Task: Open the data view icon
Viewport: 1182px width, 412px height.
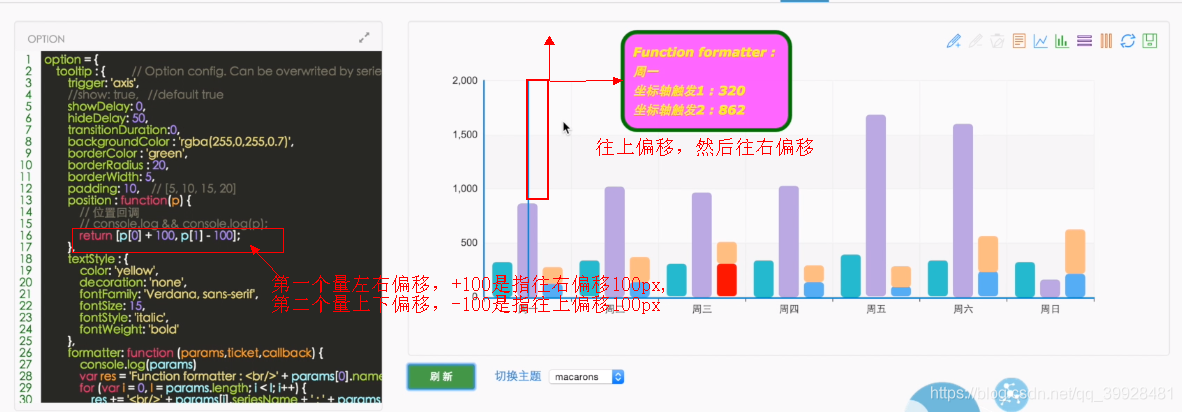Action: click(x=1019, y=41)
